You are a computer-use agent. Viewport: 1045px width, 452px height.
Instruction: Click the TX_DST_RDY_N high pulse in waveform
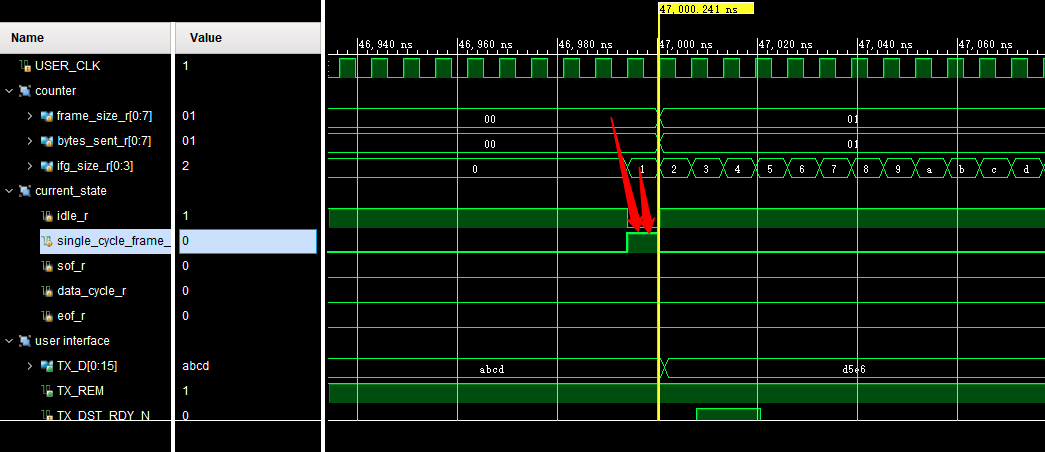[x=728, y=414]
